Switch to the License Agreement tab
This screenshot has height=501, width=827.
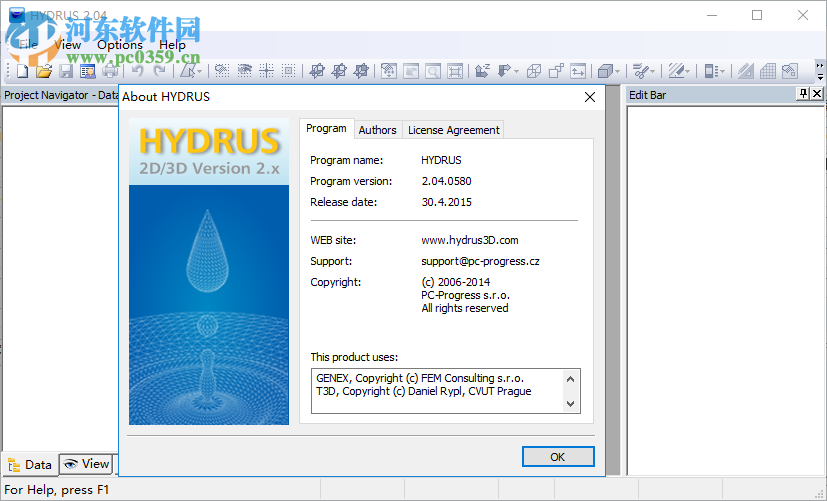pos(454,130)
